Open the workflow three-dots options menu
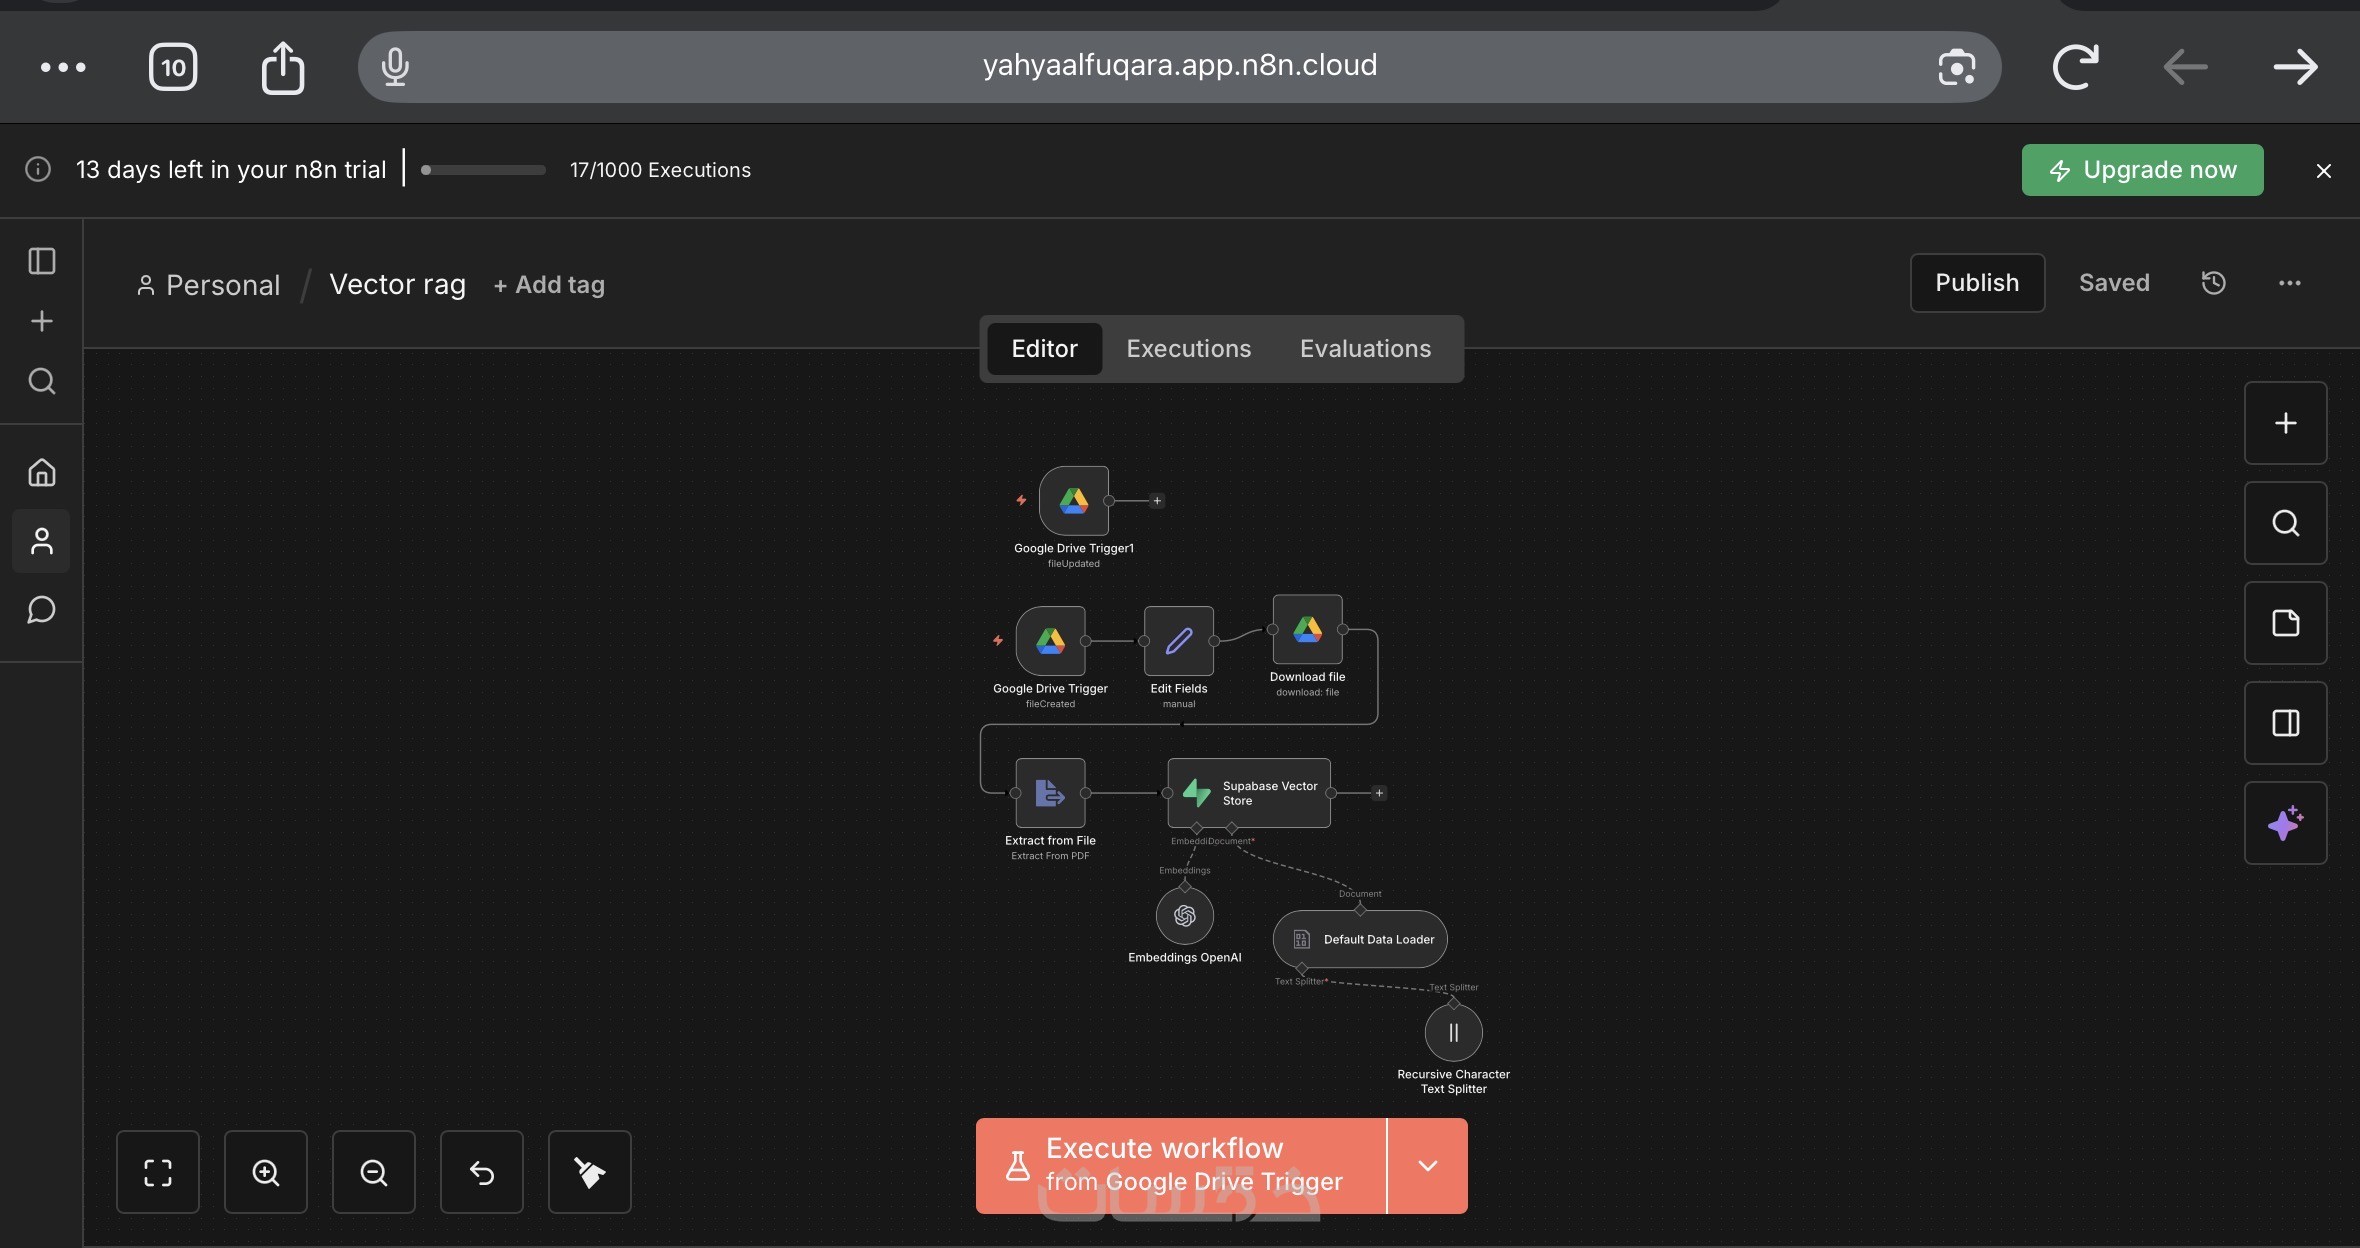 click(2289, 283)
